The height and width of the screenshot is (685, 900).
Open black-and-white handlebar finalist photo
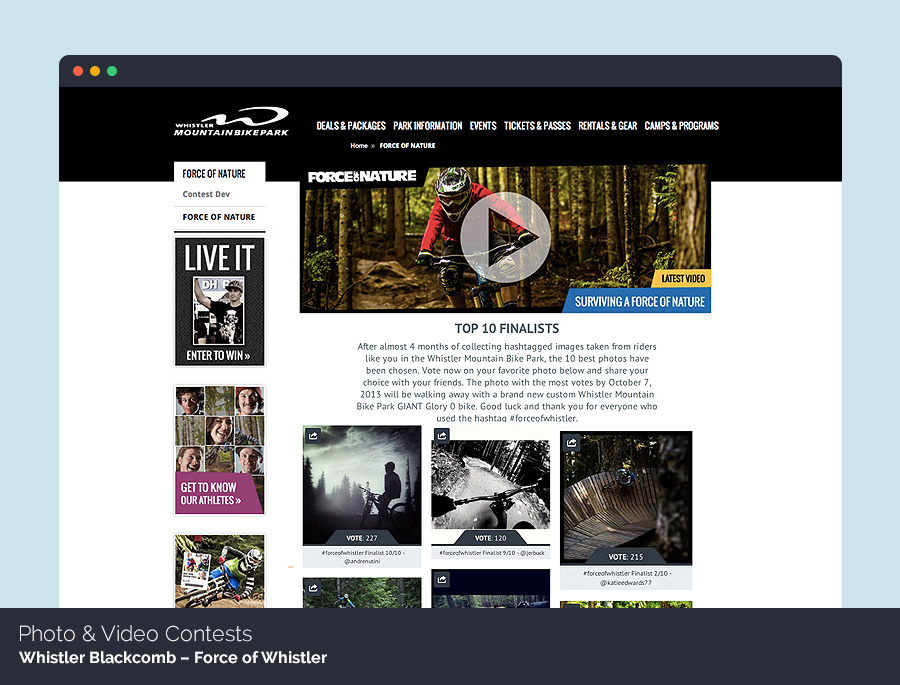pyautogui.click(x=491, y=485)
